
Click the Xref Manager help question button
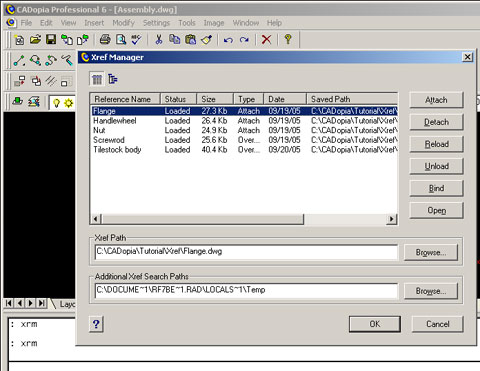pyautogui.click(x=96, y=324)
